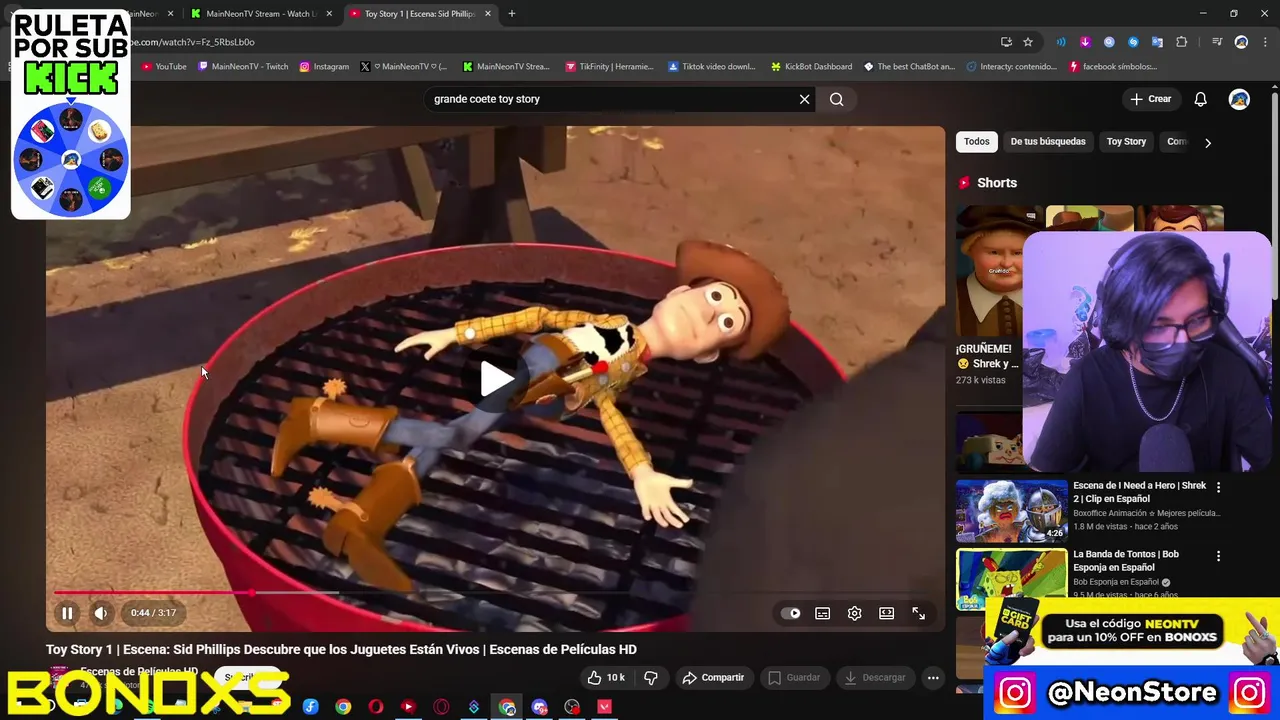
Task: Open the 'Interacty: contenido' bookmark
Action: (1011, 67)
